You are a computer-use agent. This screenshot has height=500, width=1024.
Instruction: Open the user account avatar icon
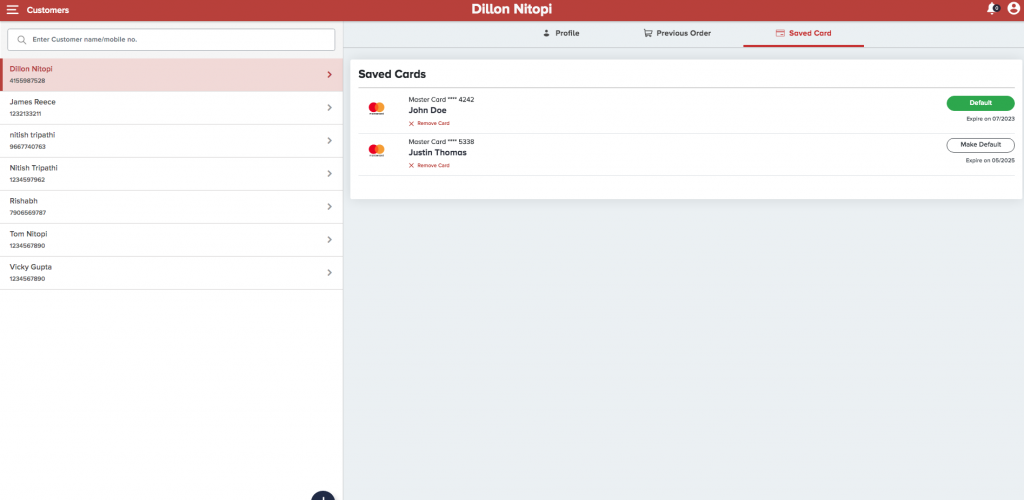(1013, 9)
